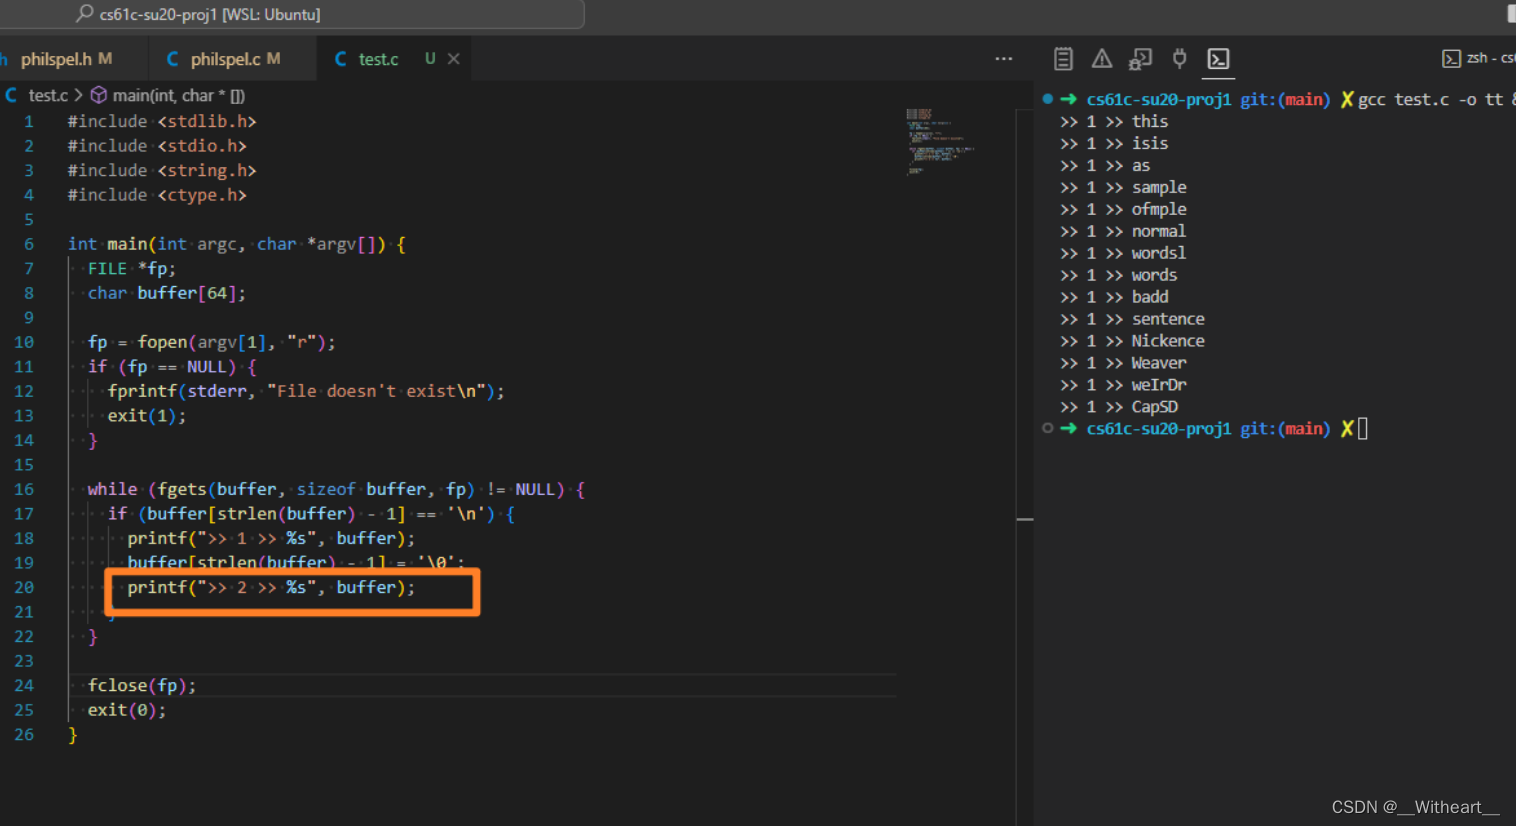
Task: Click the cs61c-su20-proj1 command center search box
Action: (x=292, y=14)
